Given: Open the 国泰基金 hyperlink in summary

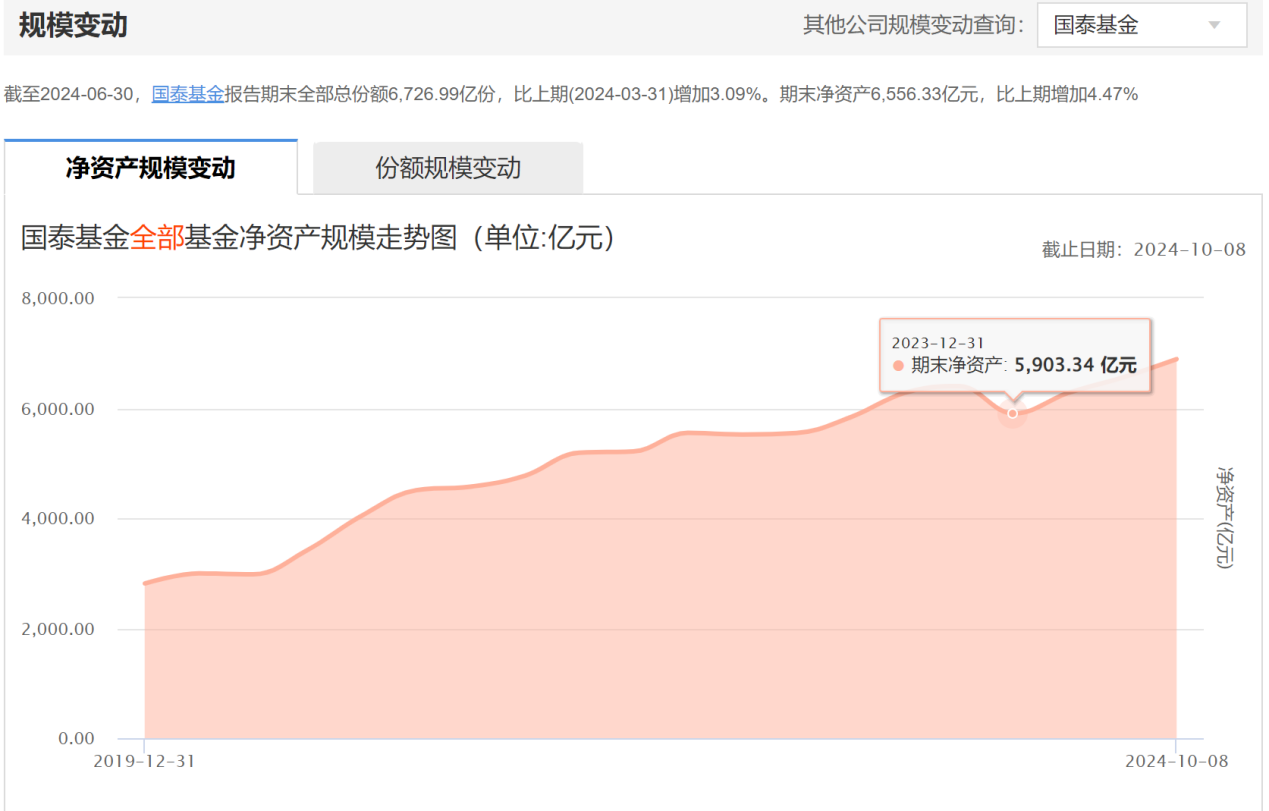Looking at the screenshot, I should [188, 94].
